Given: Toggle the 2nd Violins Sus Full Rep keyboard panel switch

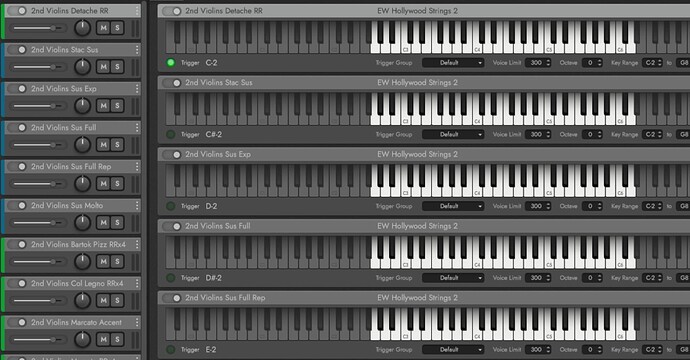Looking at the screenshot, I should [172, 298].
